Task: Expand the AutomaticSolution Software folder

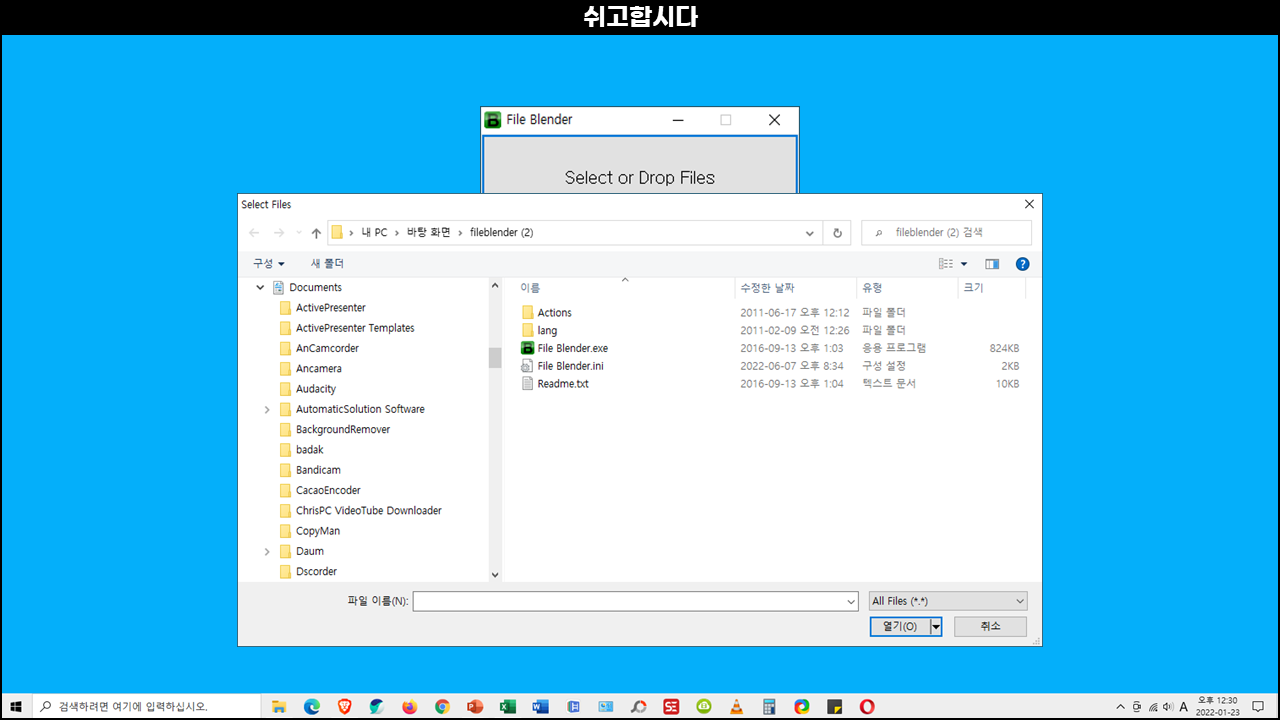Action: (267, 410)
